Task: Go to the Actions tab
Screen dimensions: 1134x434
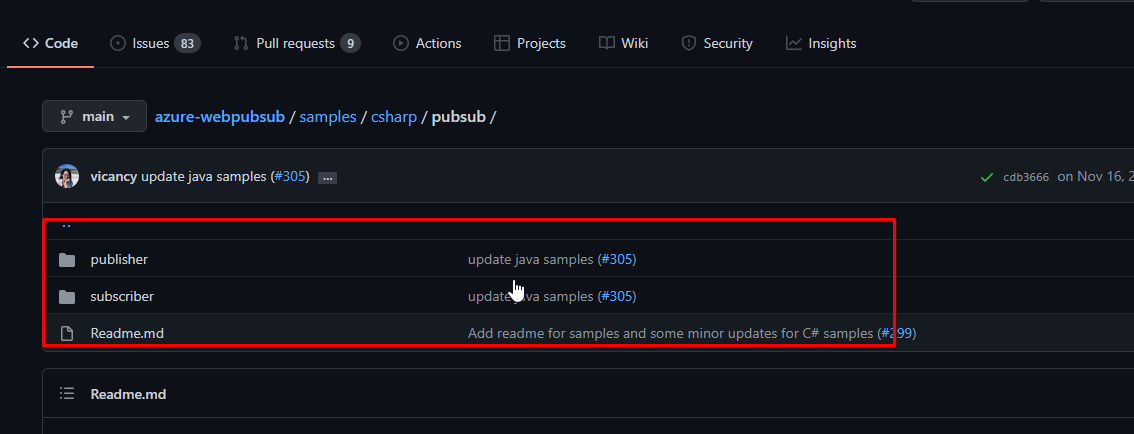Action: pos(427,43)
